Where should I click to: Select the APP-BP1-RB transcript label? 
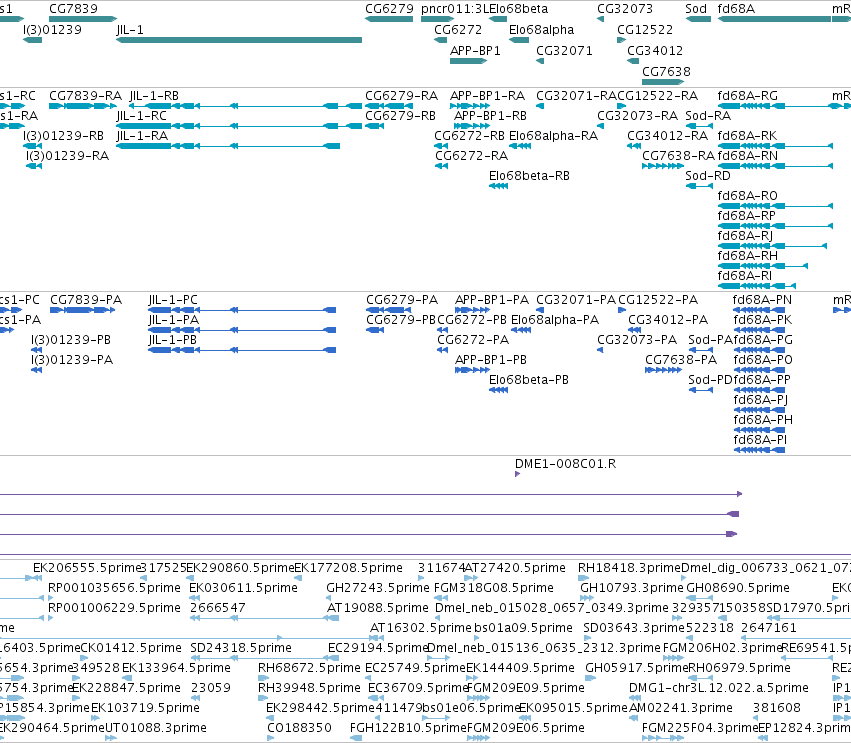[490, 116]
